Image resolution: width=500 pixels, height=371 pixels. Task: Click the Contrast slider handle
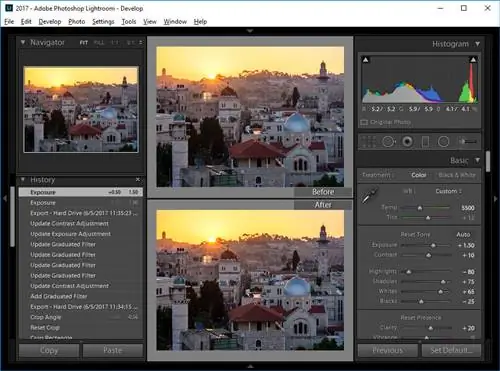[429, 255]
